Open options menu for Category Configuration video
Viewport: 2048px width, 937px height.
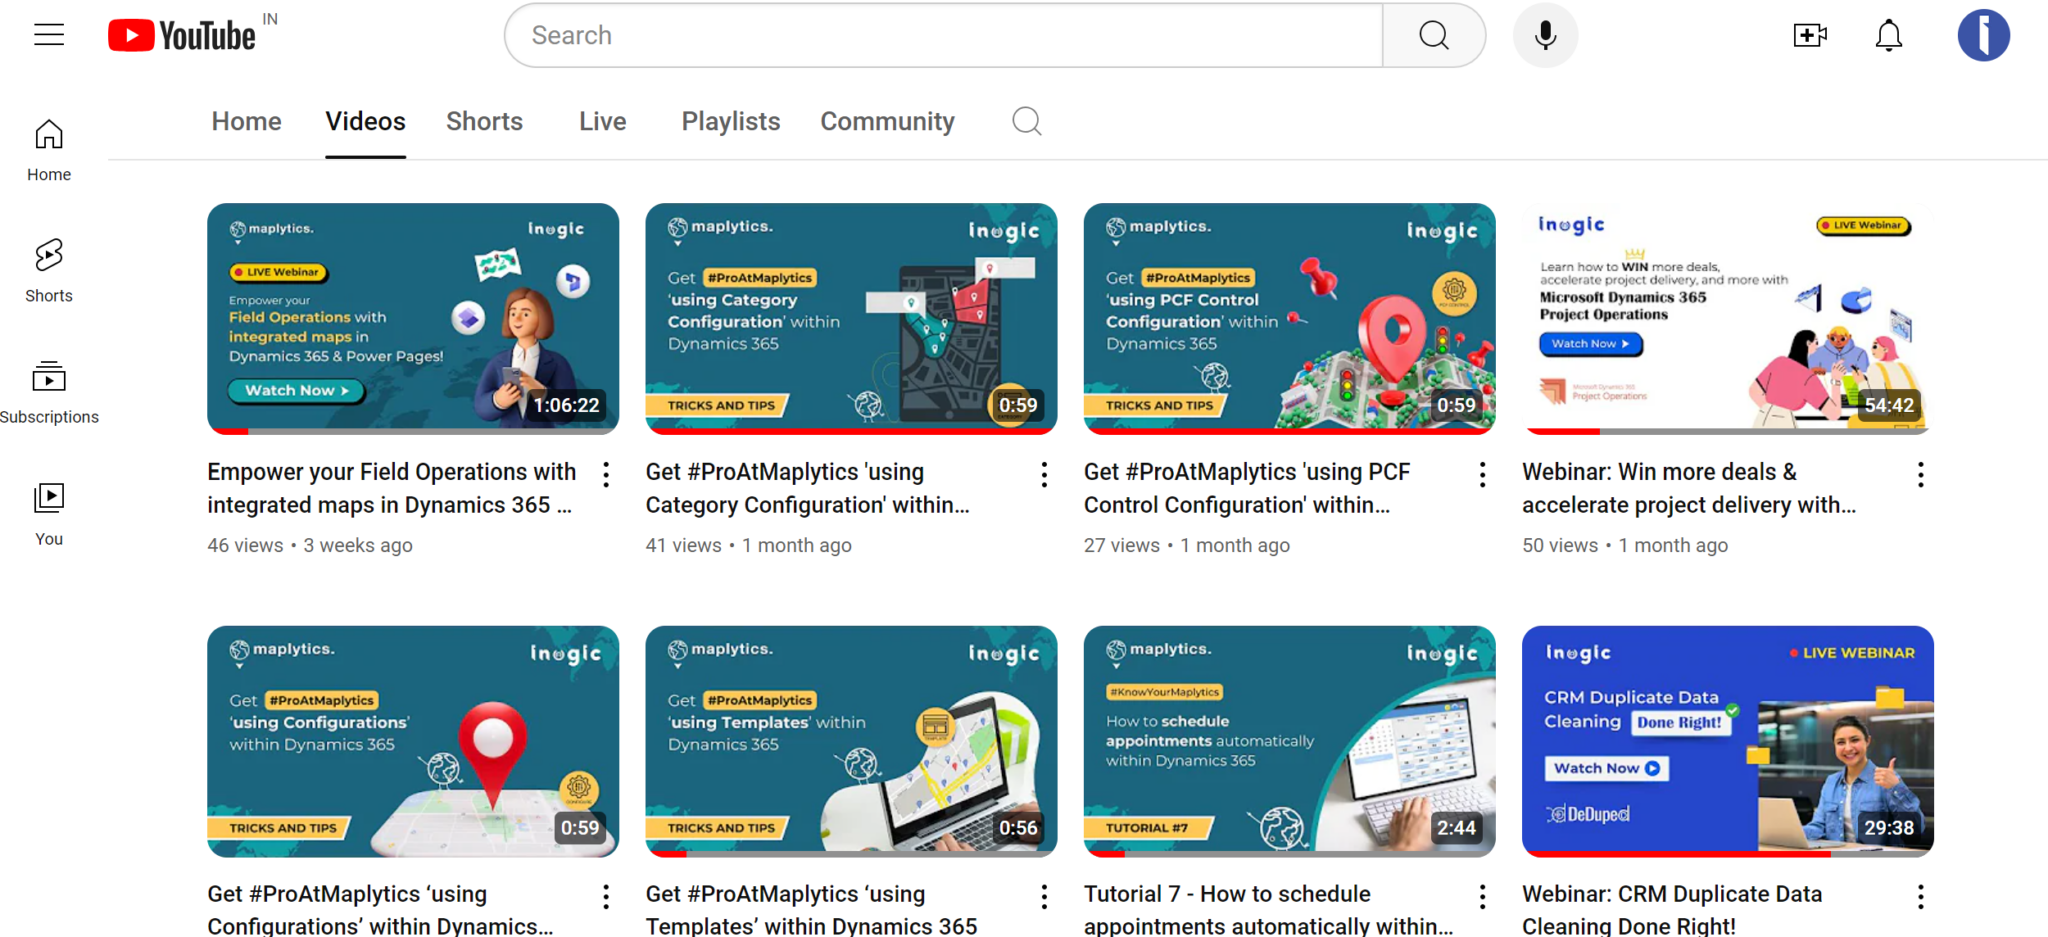coord(1044,475)
